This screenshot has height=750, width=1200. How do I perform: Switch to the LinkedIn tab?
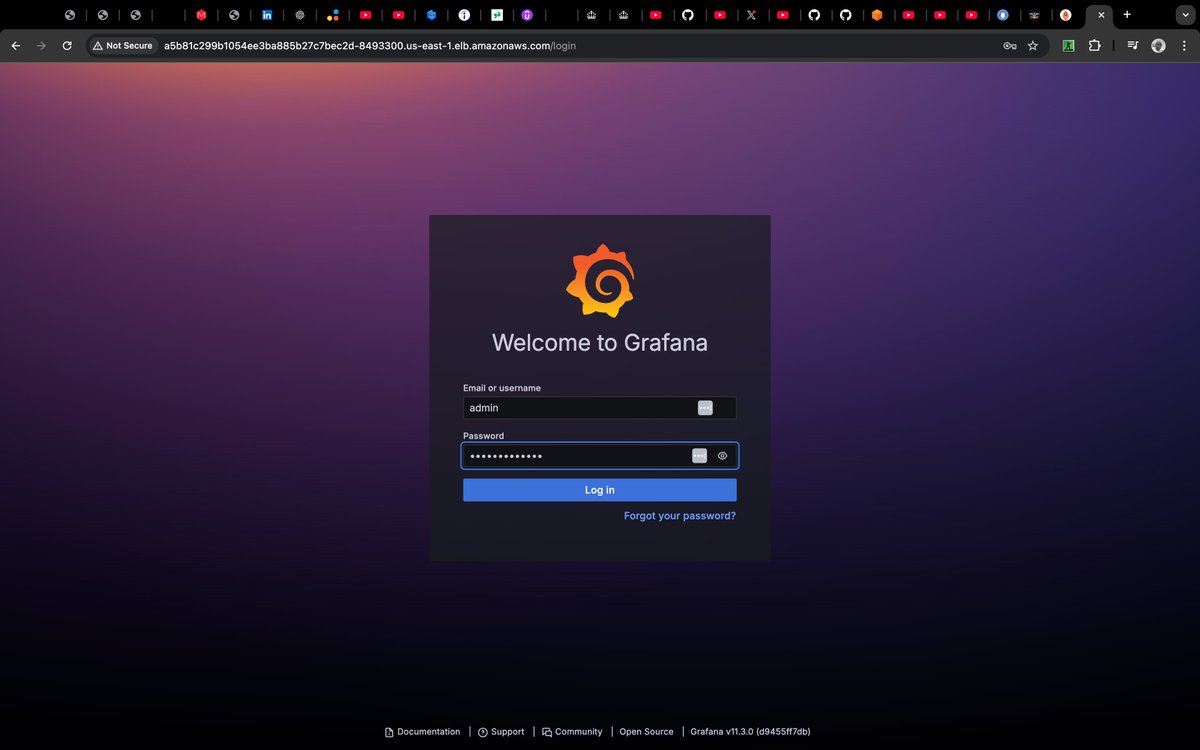pyautogui.click(x=267, y=15)
